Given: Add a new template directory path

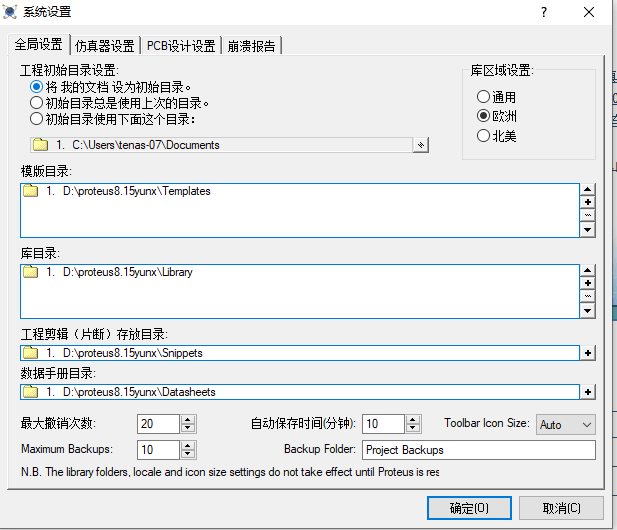Looking at the screenshot, I should (x=588, y=203).
